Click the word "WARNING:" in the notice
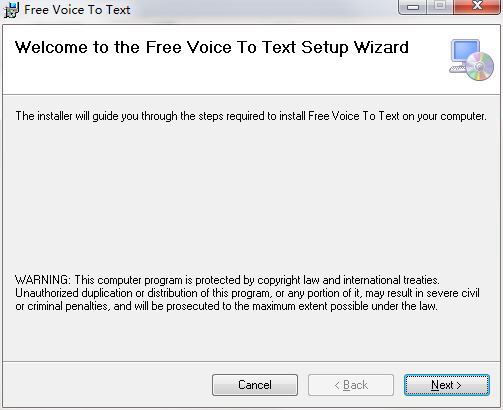 (43, 280)
